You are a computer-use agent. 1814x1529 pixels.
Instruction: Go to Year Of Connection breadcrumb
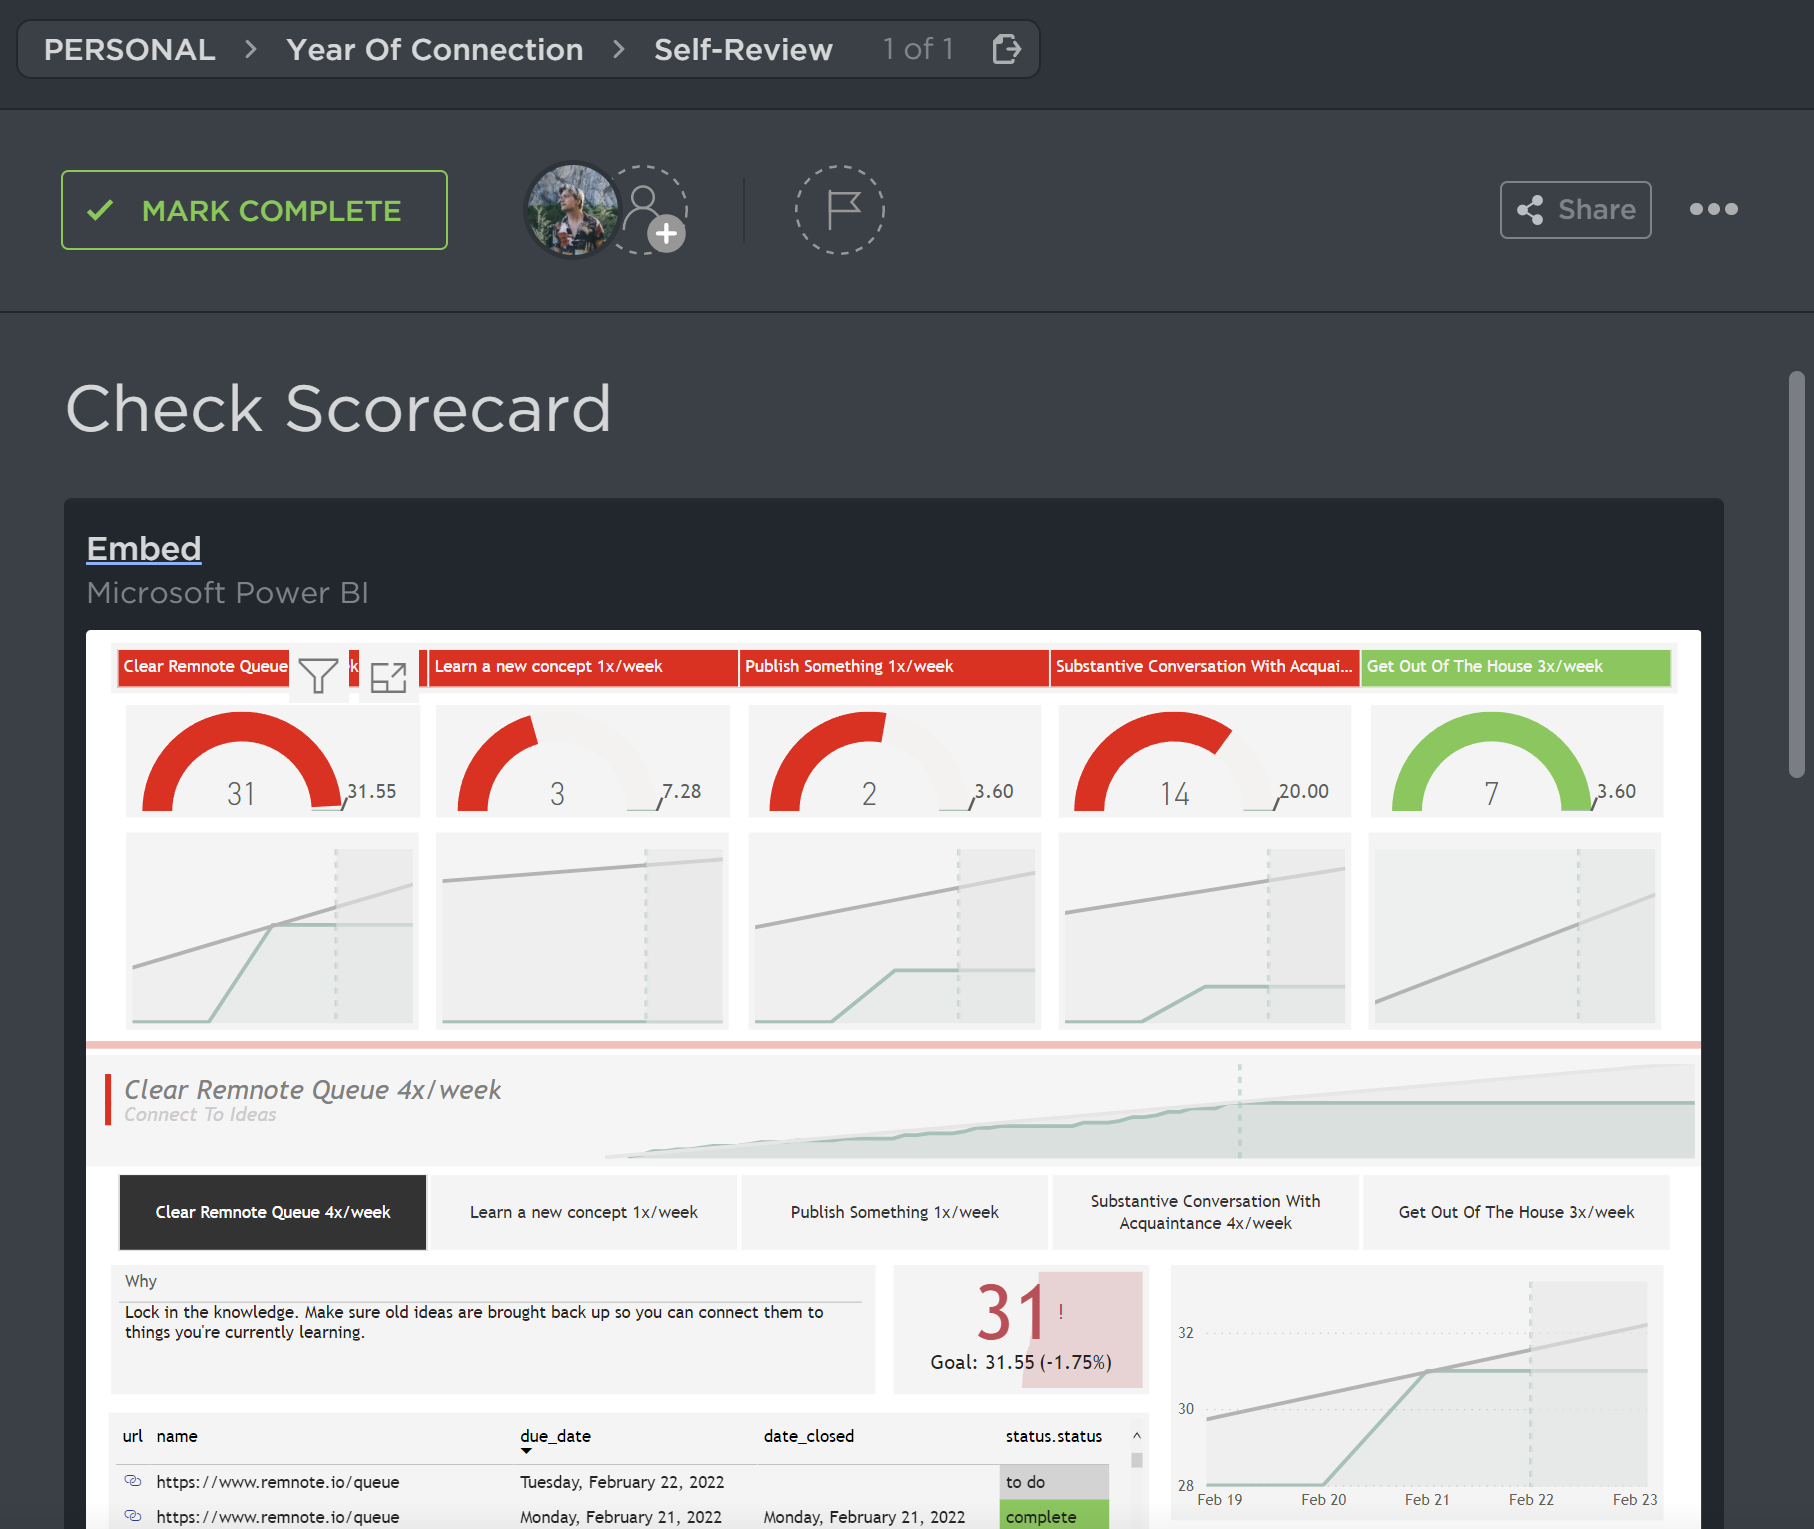click(434, 49)
